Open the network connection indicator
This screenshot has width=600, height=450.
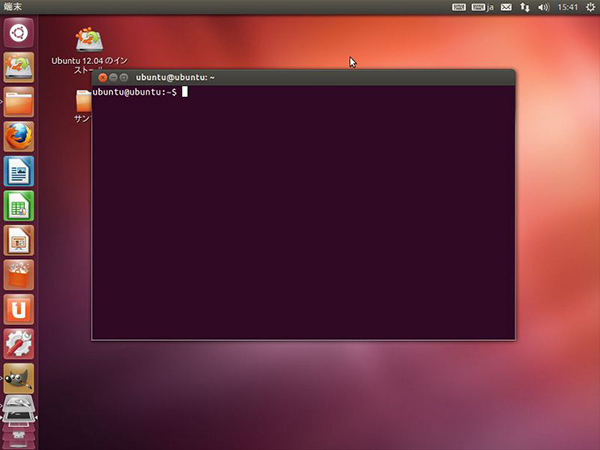pyautogui.click(x=525, y=7)
